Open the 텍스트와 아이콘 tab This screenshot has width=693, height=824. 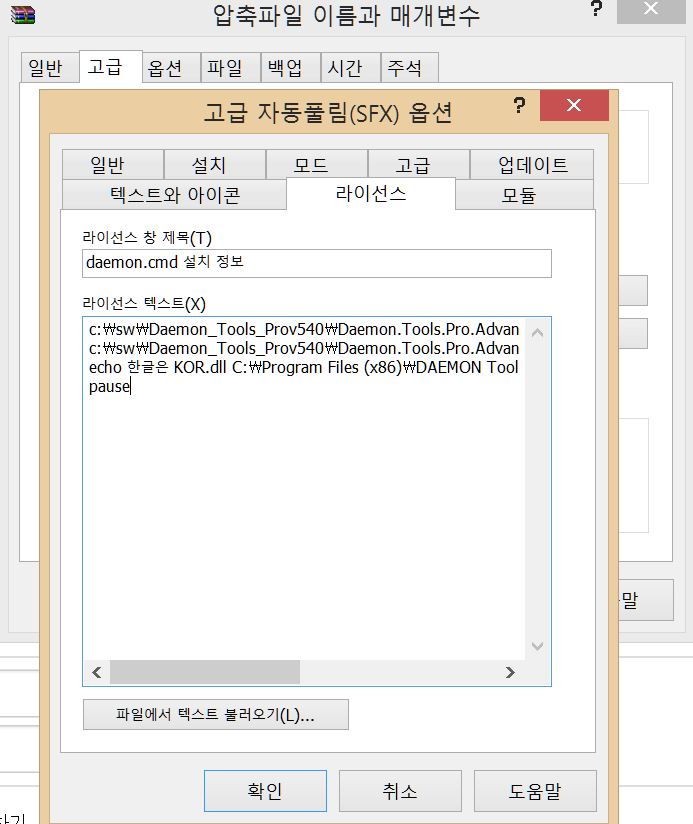tap(174, 195)
